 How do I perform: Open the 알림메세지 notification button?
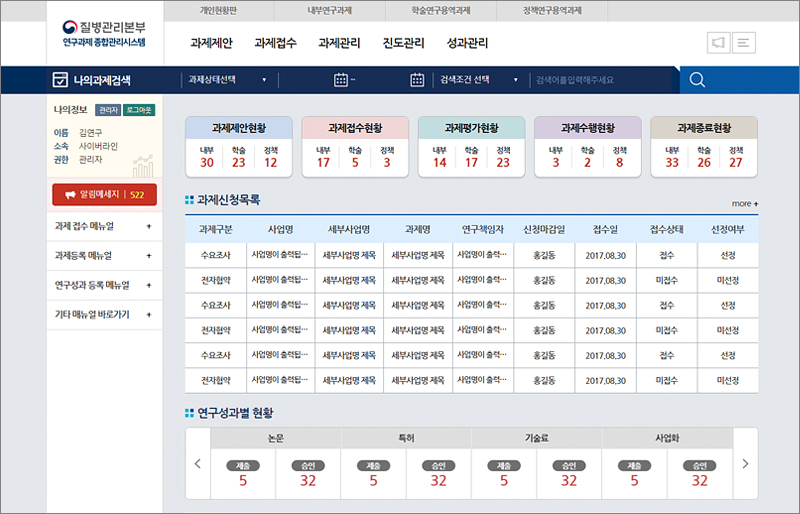point(104,195)
